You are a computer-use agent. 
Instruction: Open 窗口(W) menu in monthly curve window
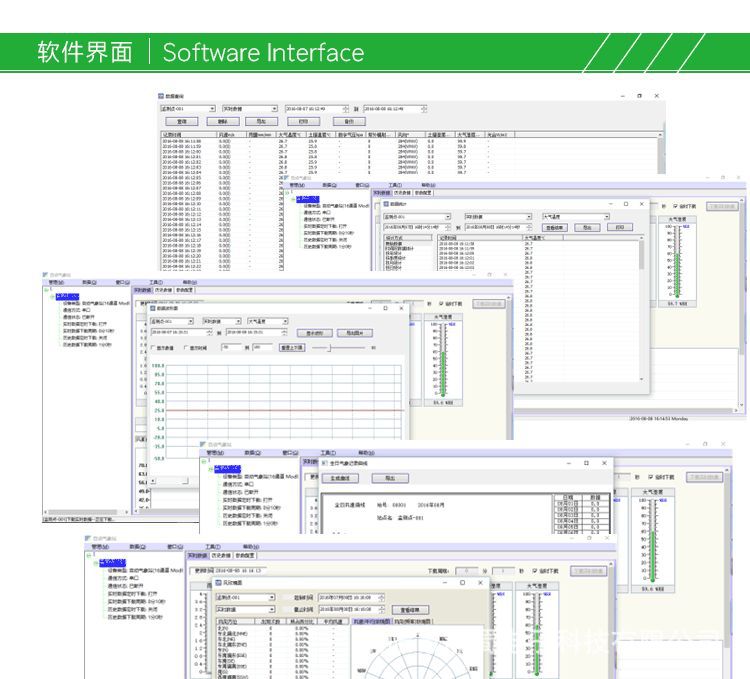point(290,453)
